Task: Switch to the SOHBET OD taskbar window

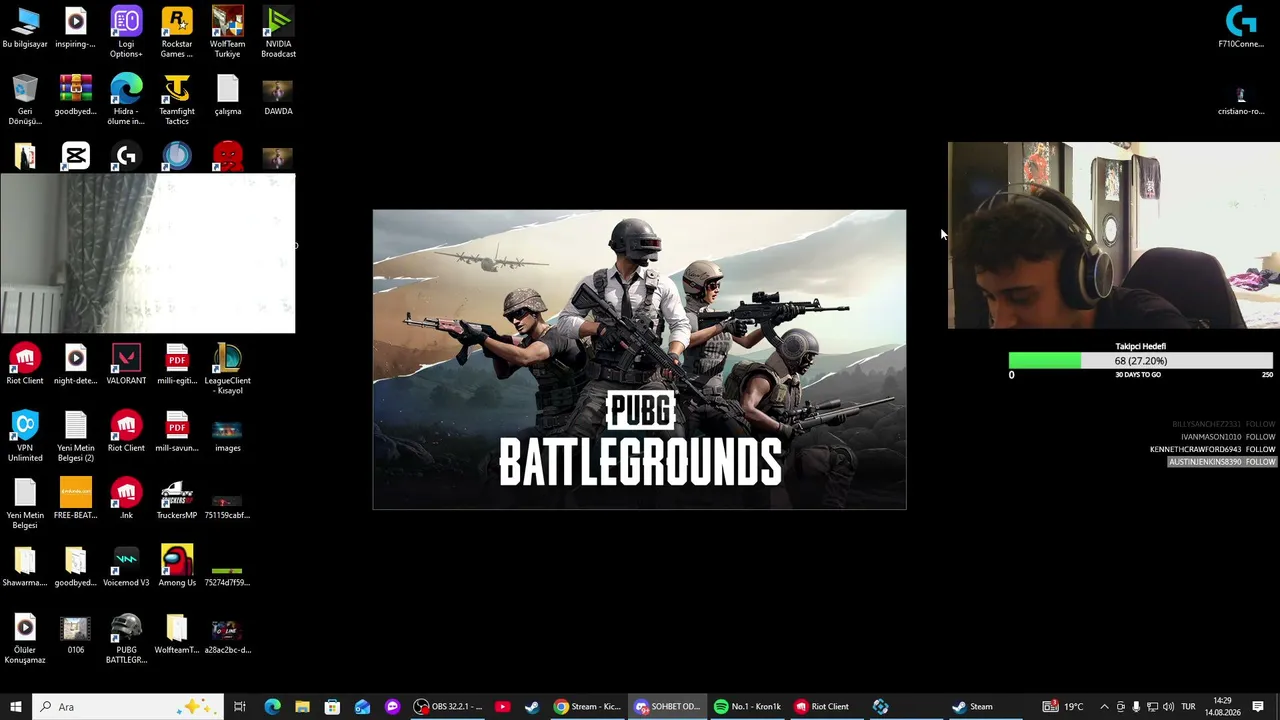Action: (x=667, y=707)
